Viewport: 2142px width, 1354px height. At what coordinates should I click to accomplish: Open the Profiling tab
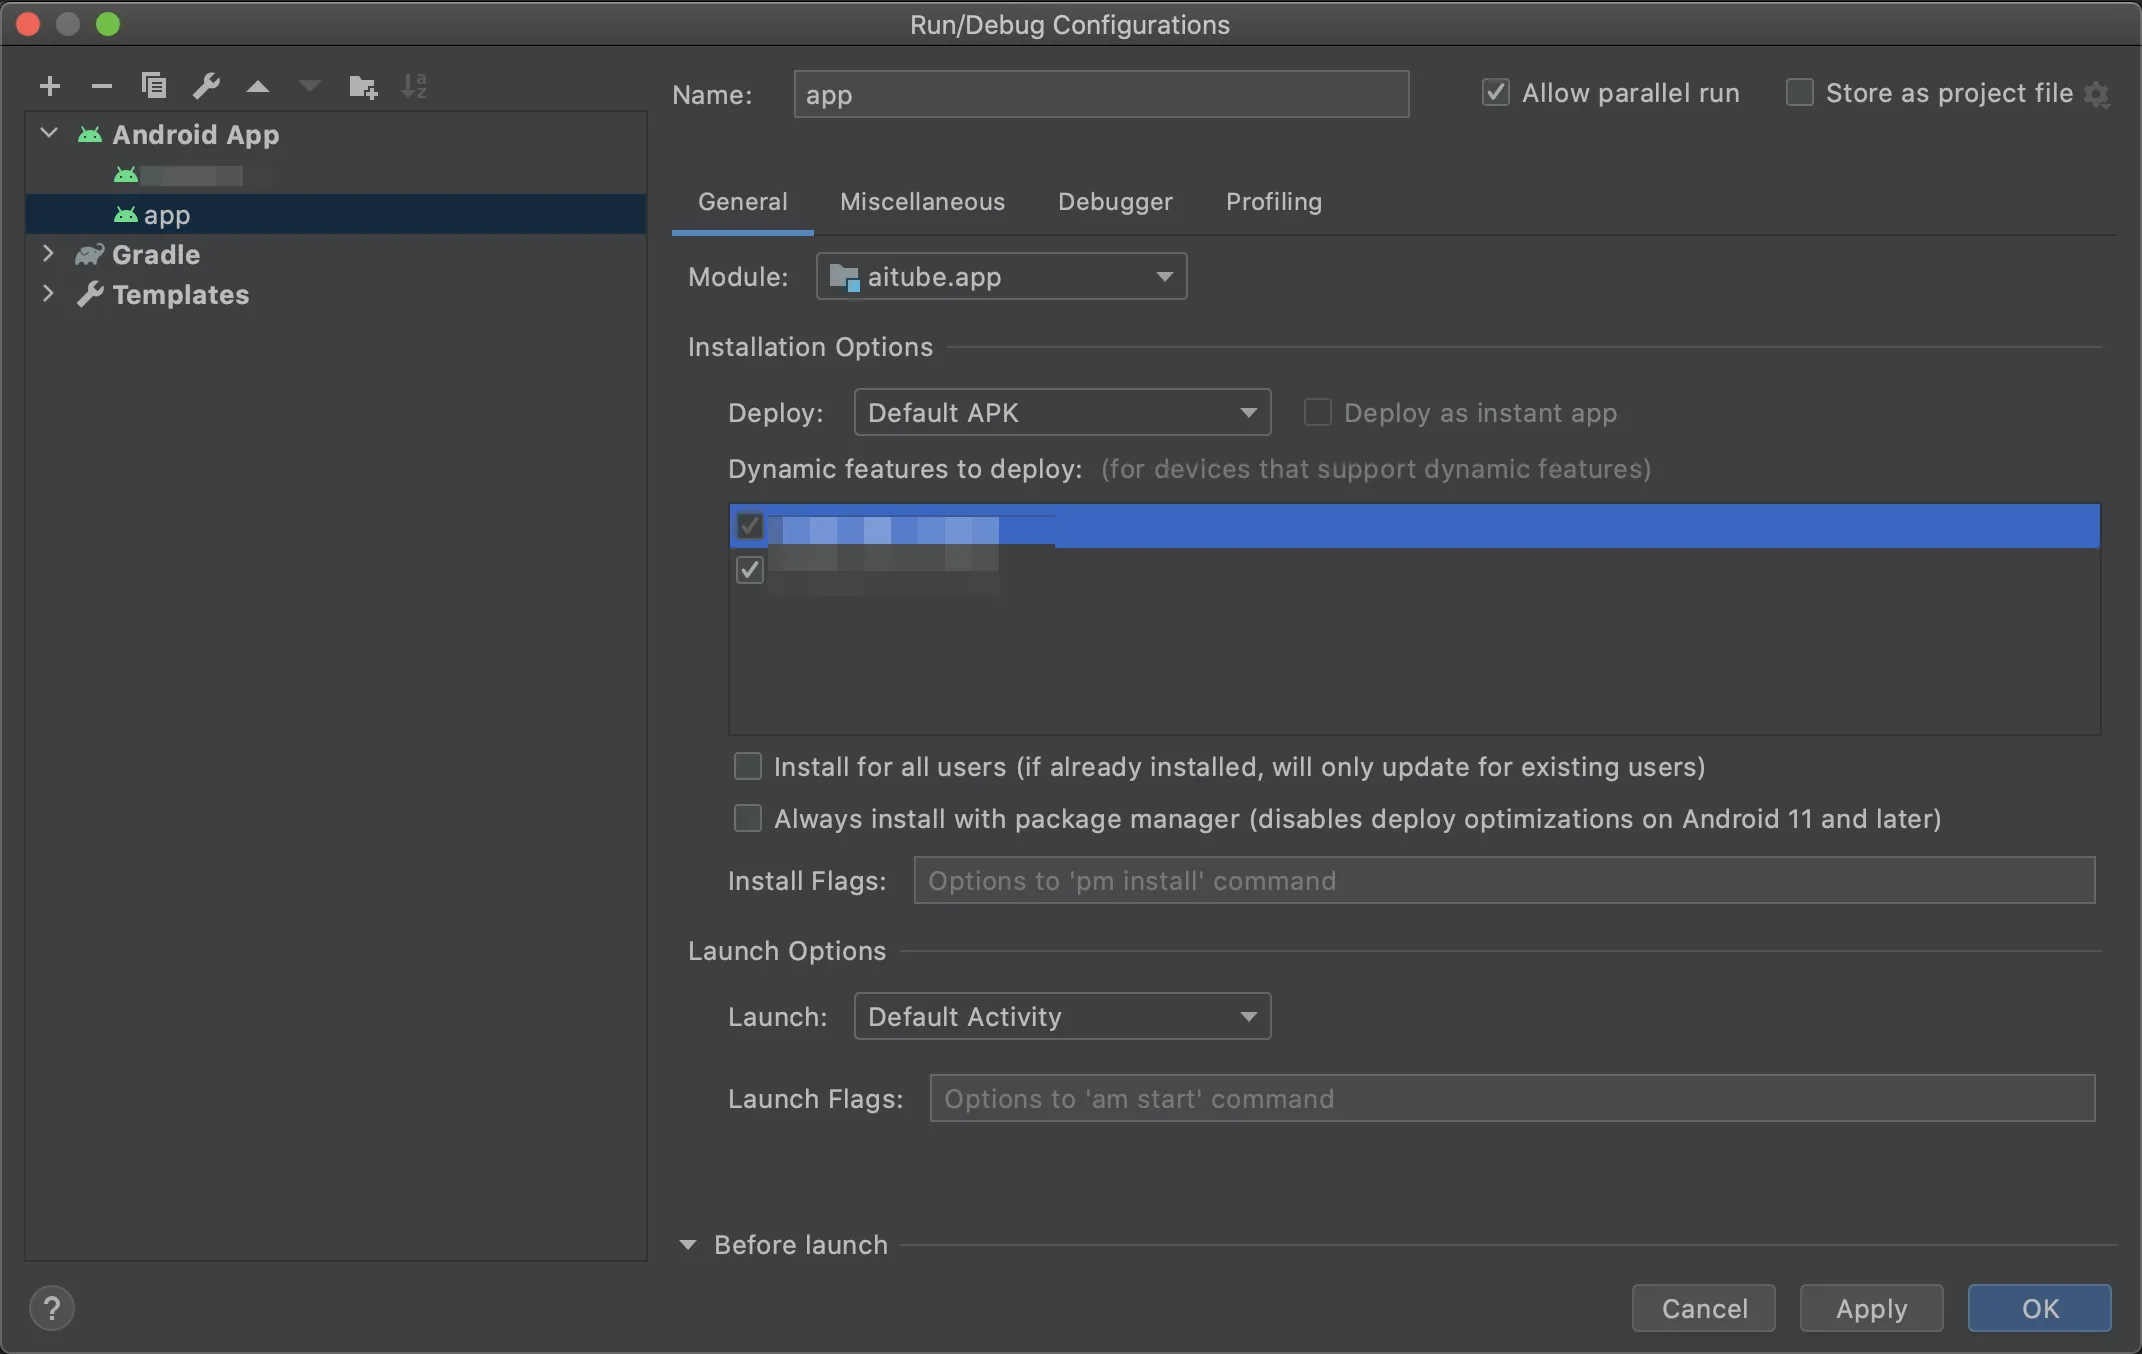coord(1273,202)
